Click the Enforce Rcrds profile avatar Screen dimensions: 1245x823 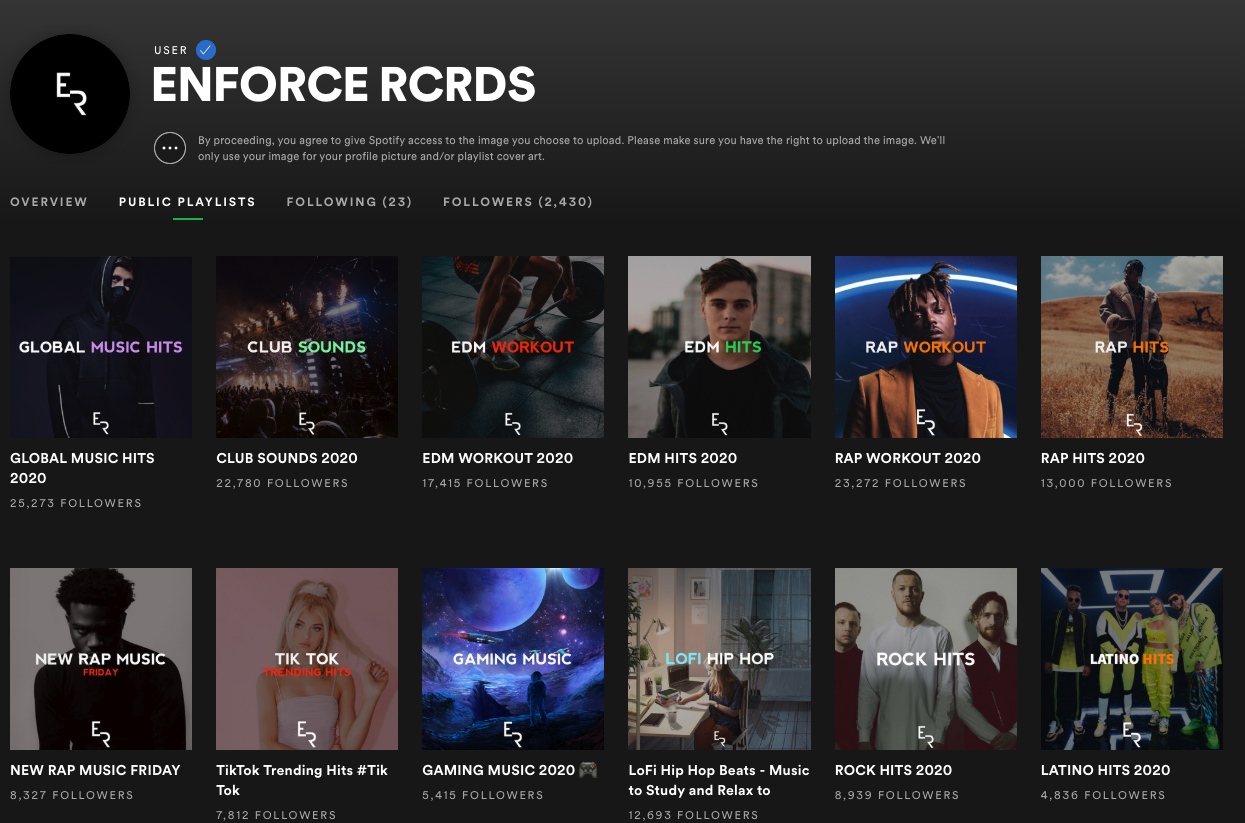[x=70, y=94]
